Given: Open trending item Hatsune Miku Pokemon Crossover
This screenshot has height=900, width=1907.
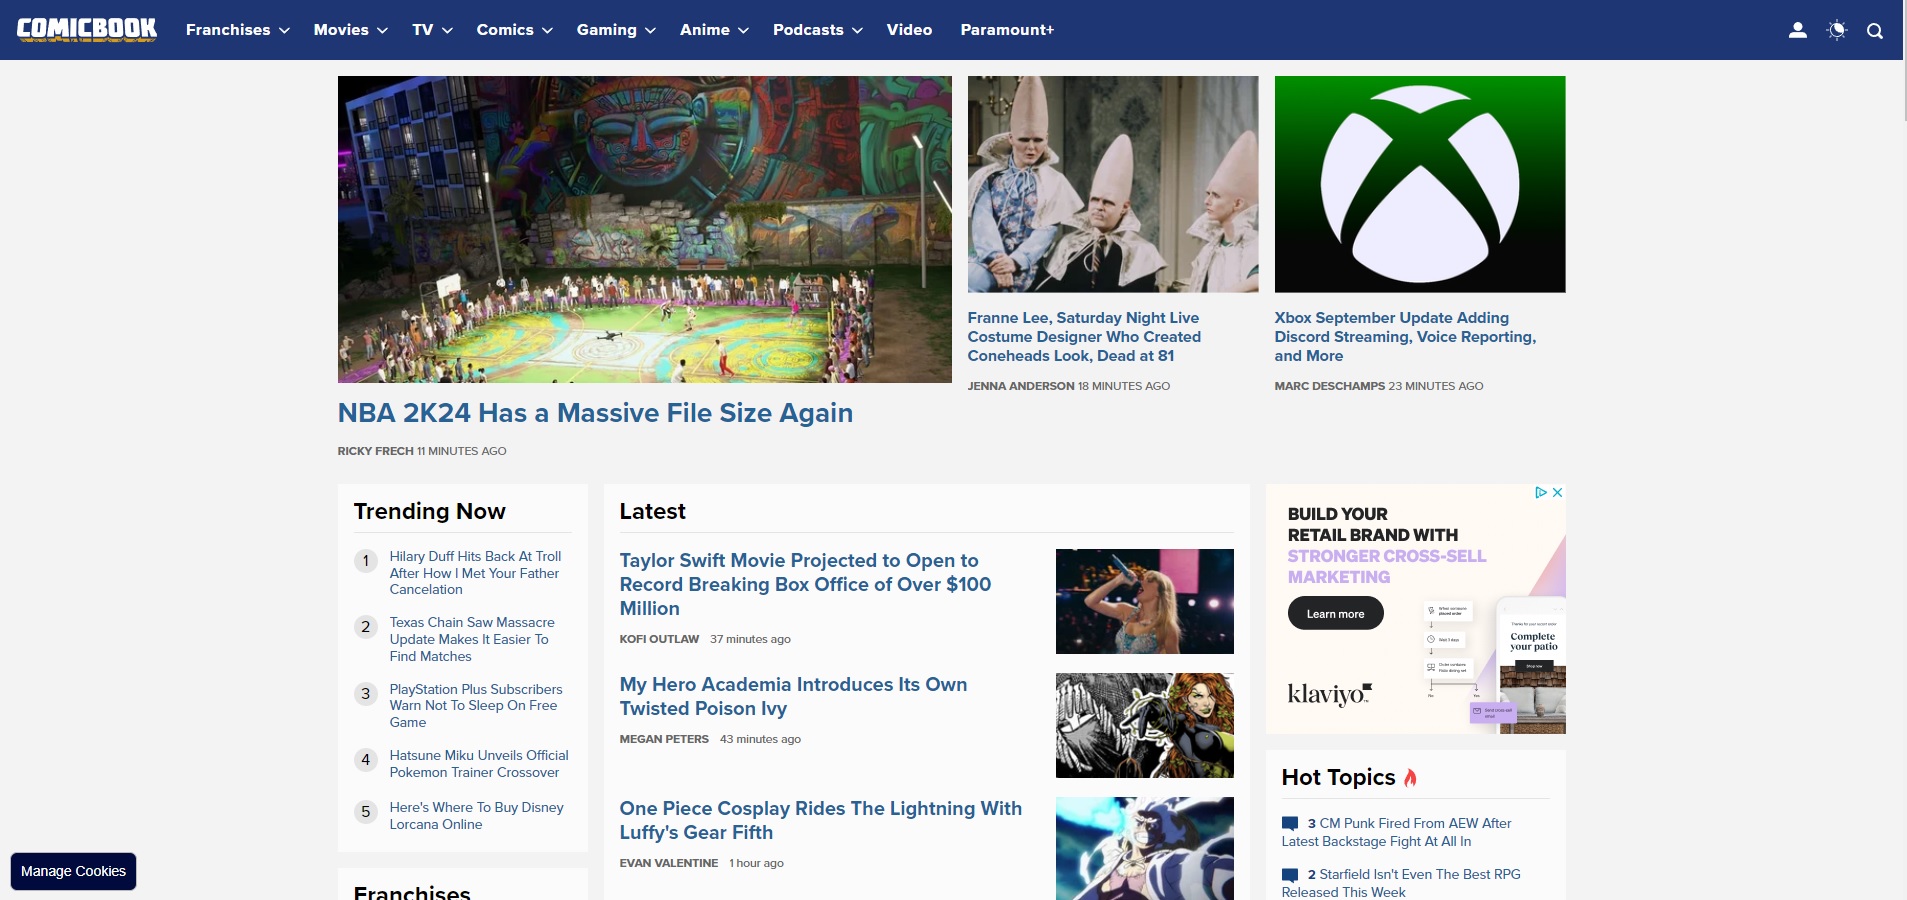Looking at the screenshot, I should [x=479, y=764].
